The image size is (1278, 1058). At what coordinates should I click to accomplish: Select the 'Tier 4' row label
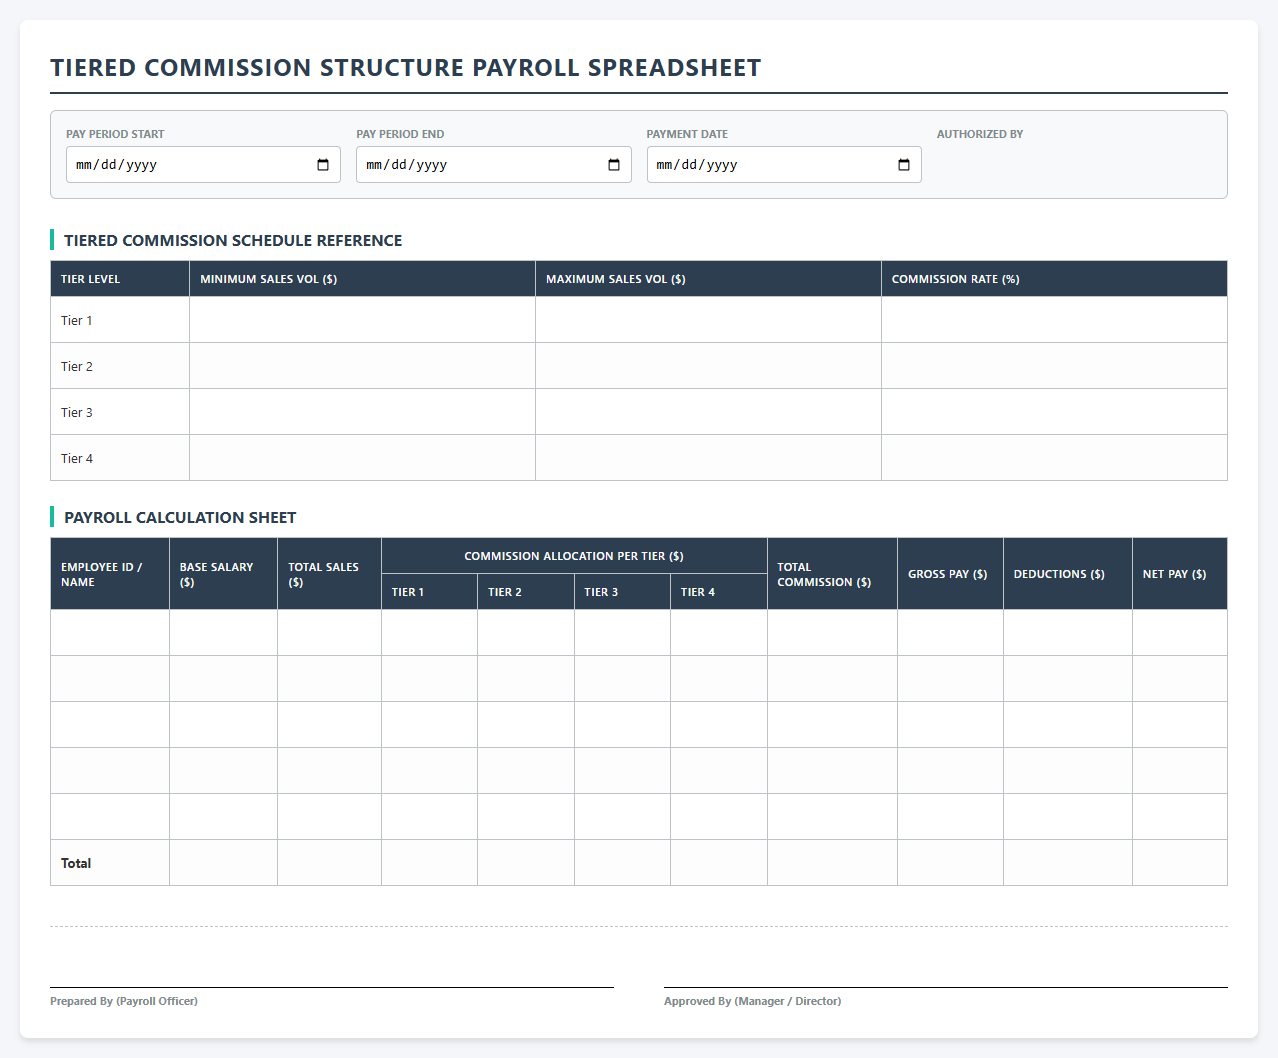coord(77,459)
